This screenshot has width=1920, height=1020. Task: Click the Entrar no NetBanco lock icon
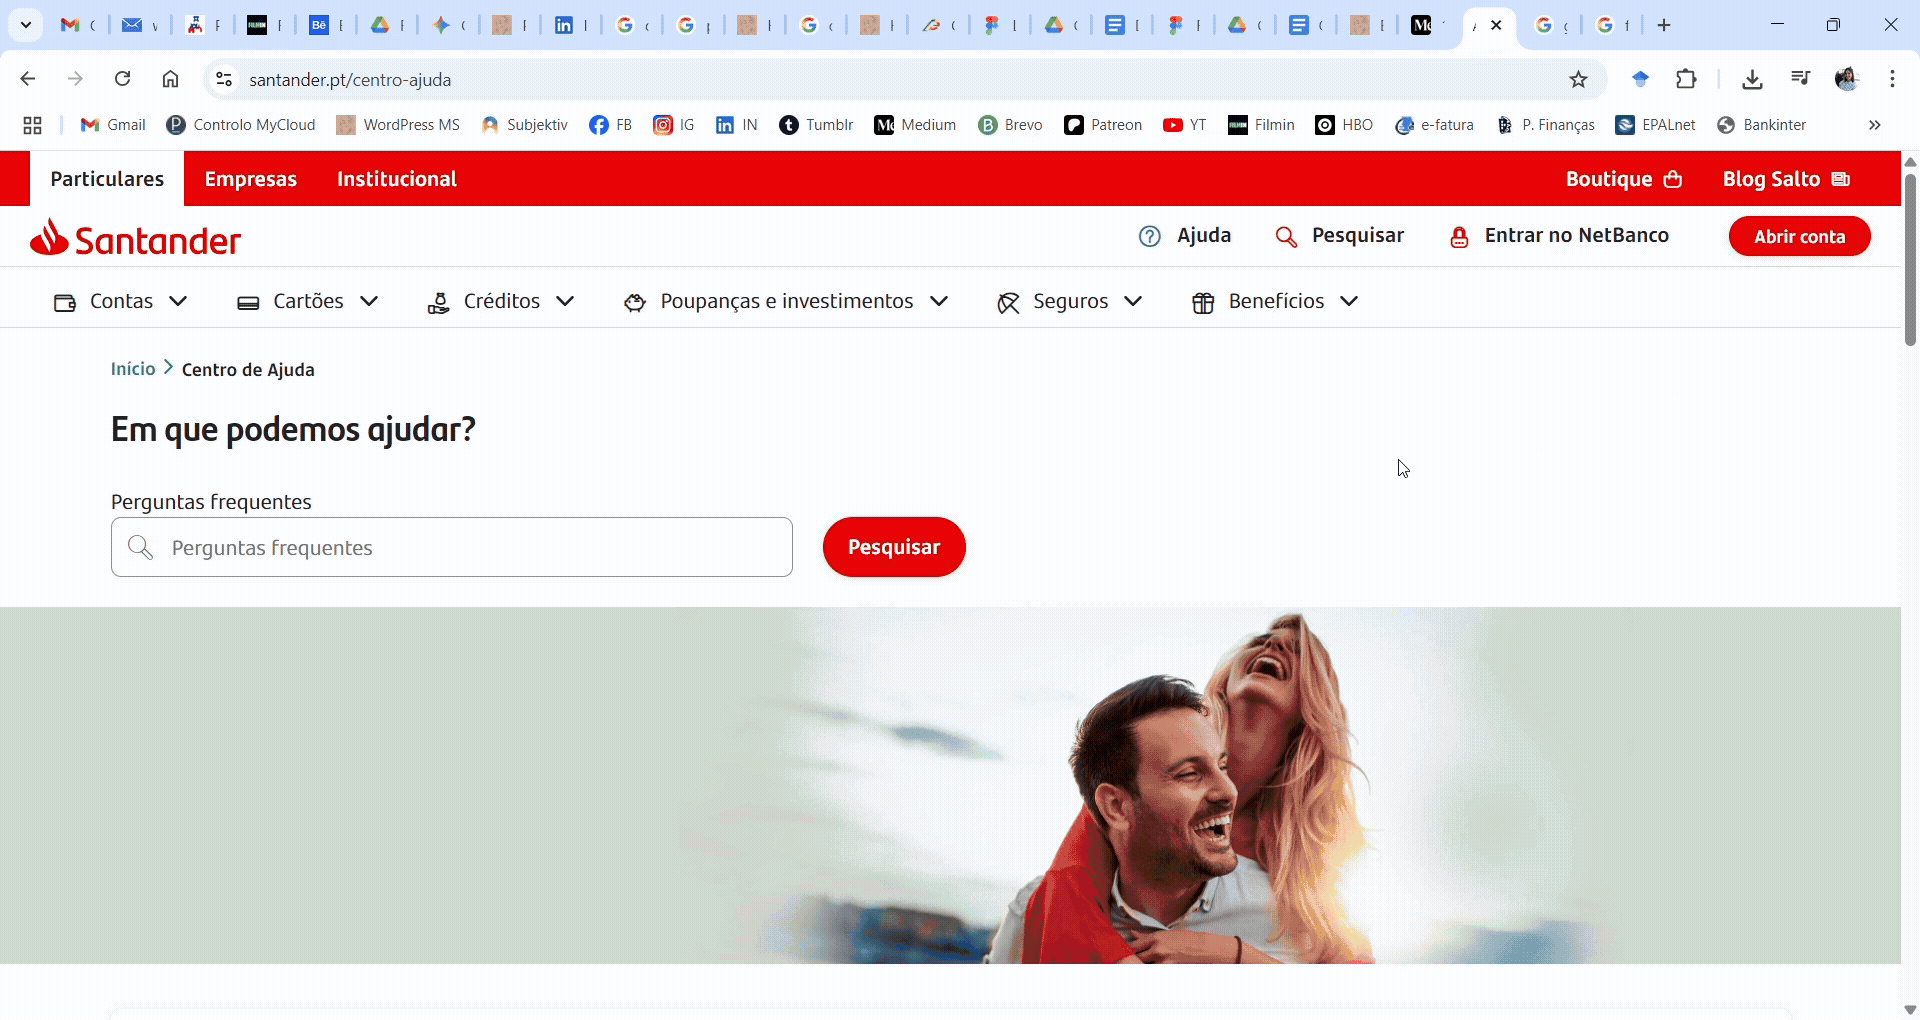pyautogui.click(x=1459, y=237)
